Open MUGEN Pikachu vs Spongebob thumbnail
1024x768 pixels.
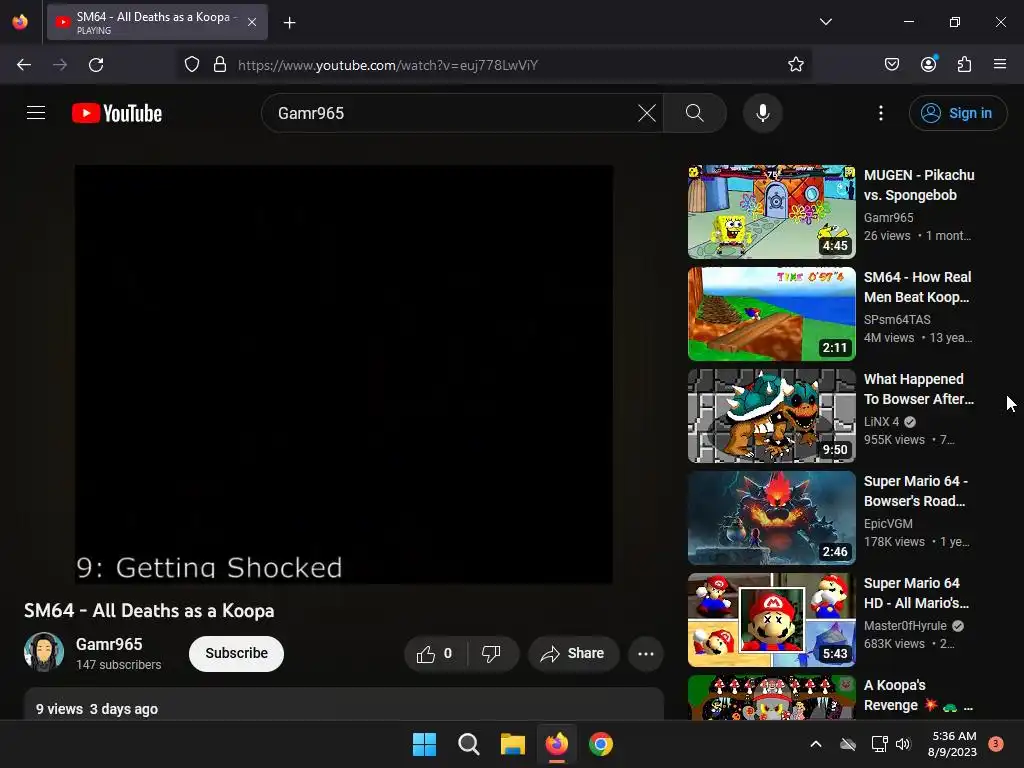point(771,212)
